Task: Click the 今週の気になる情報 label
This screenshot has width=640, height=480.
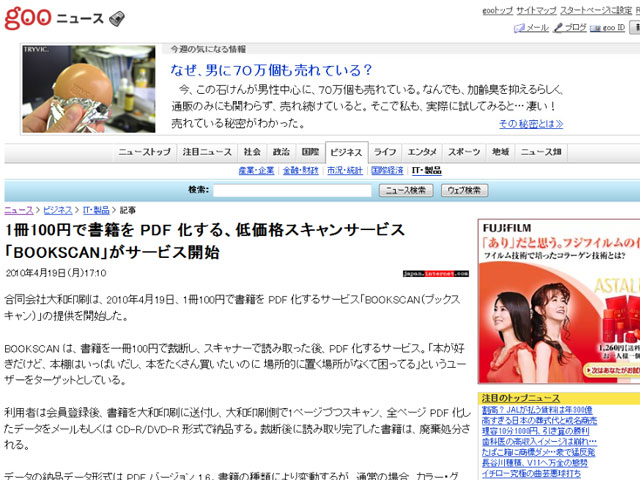Action: coord(208,49)
